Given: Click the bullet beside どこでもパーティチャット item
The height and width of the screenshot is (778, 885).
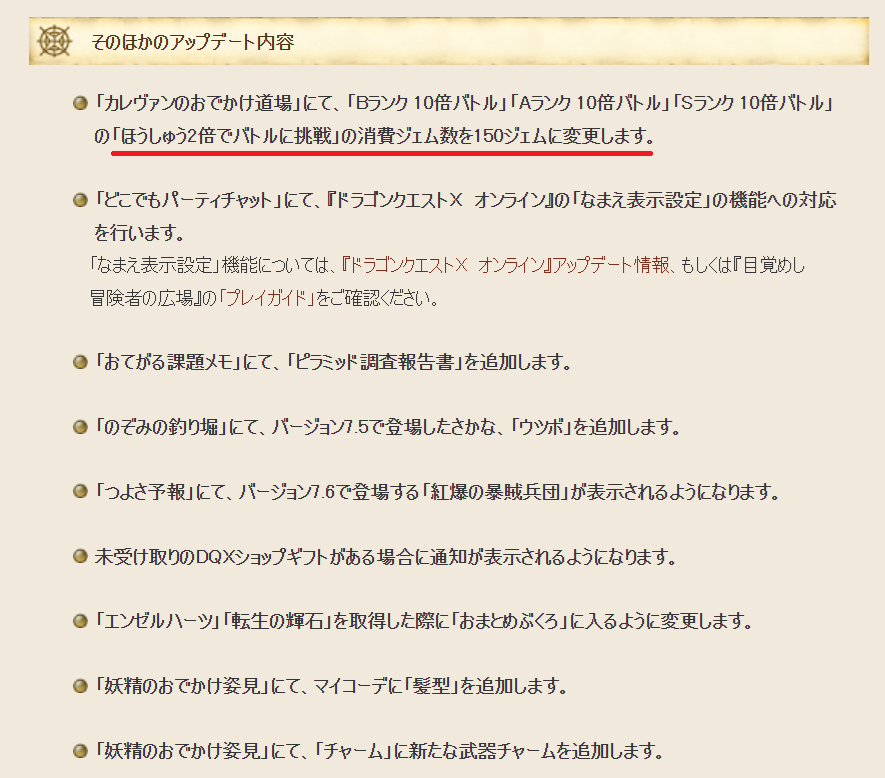Looking at the screenshot, I should point(80,200).
